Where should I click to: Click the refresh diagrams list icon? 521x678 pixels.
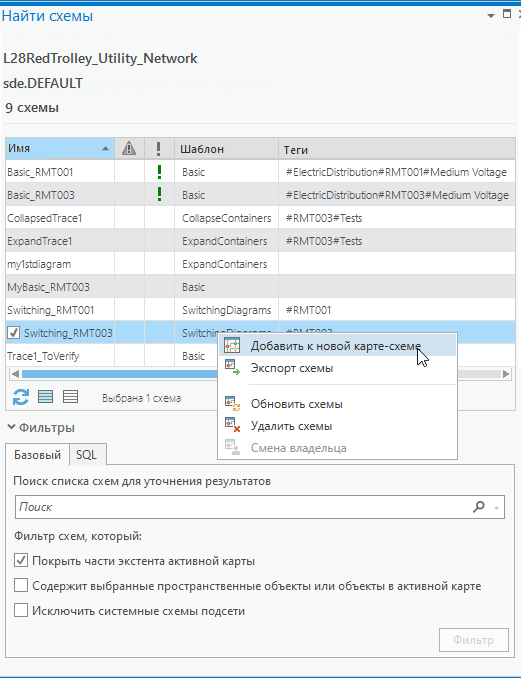(x=20, y=397)
